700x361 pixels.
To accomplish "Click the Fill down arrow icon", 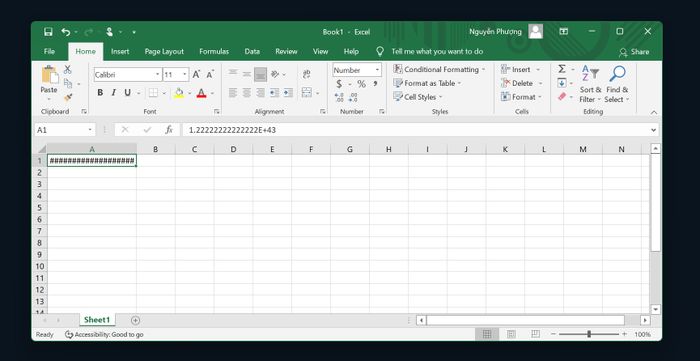I will (x=562, y=83).
